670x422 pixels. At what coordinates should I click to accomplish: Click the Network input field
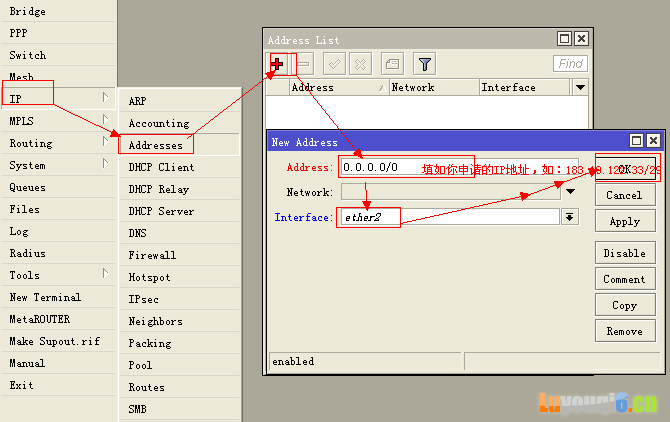[x=451, y=192]
